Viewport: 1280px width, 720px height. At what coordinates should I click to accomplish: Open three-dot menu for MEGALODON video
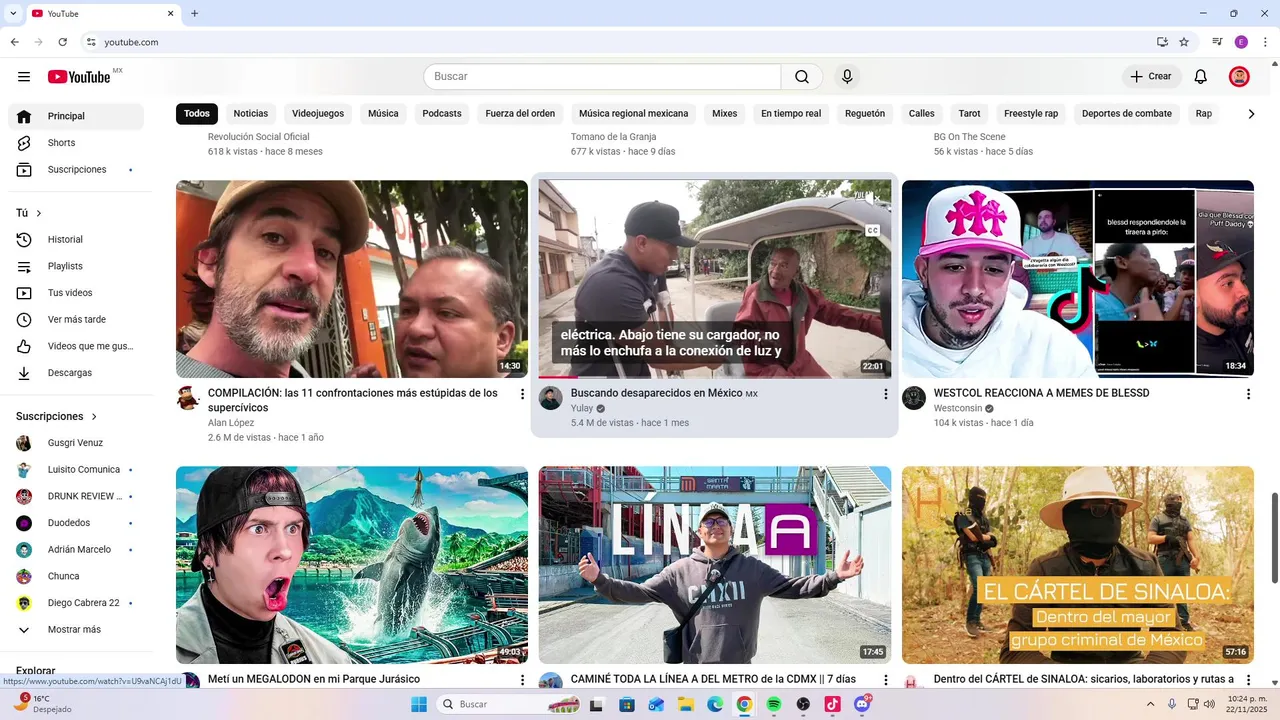[522, 680]
